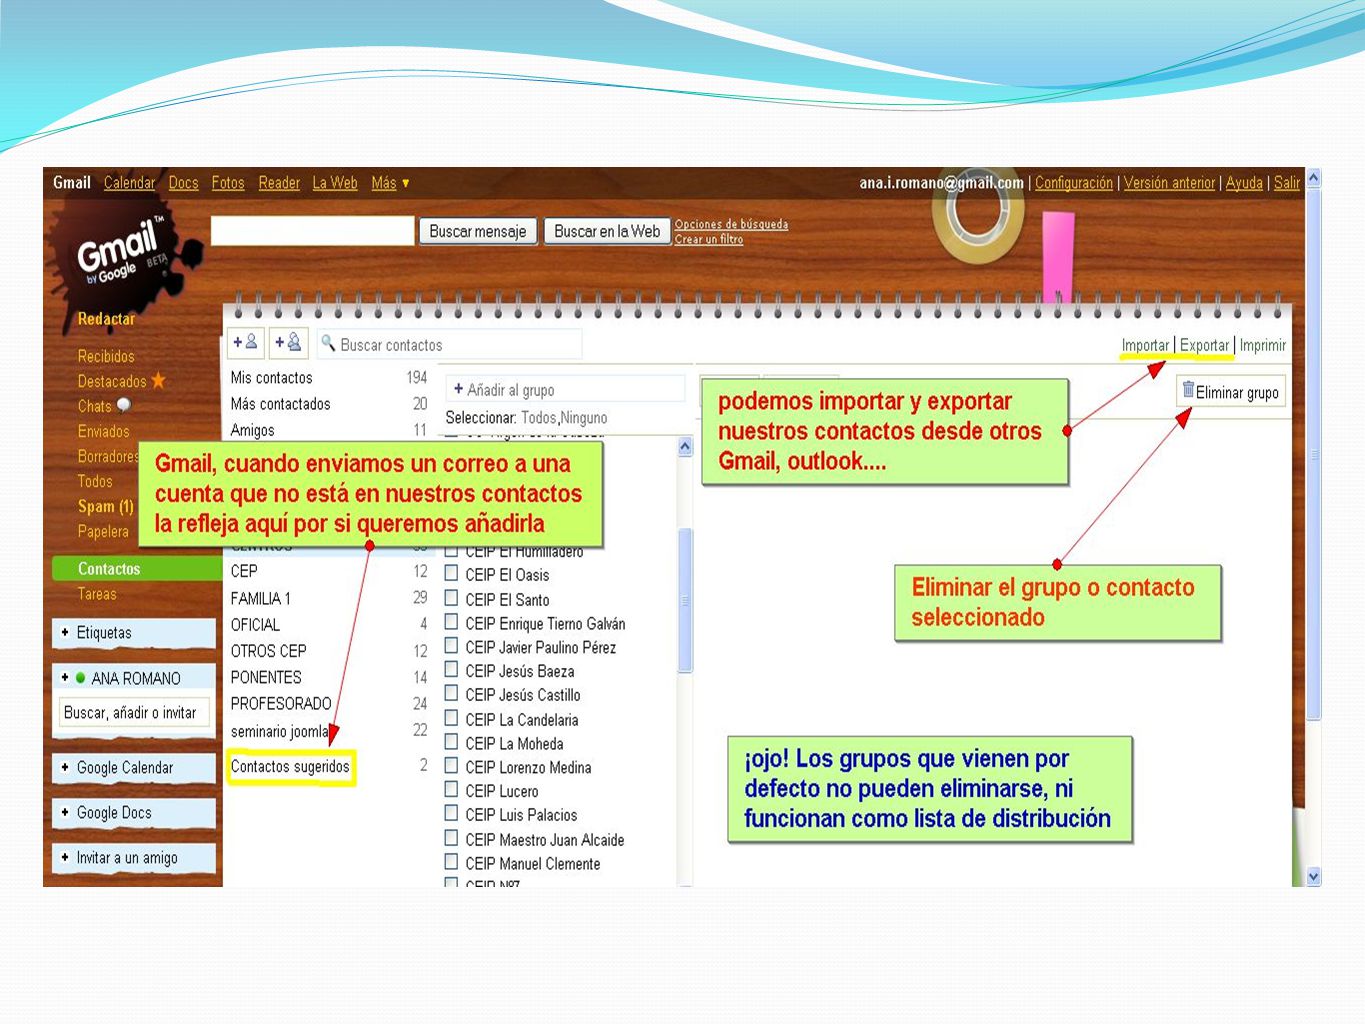1365x1024 pixels.
Task: Open La Web in the top navigation
Action: [x=335, y=183]
